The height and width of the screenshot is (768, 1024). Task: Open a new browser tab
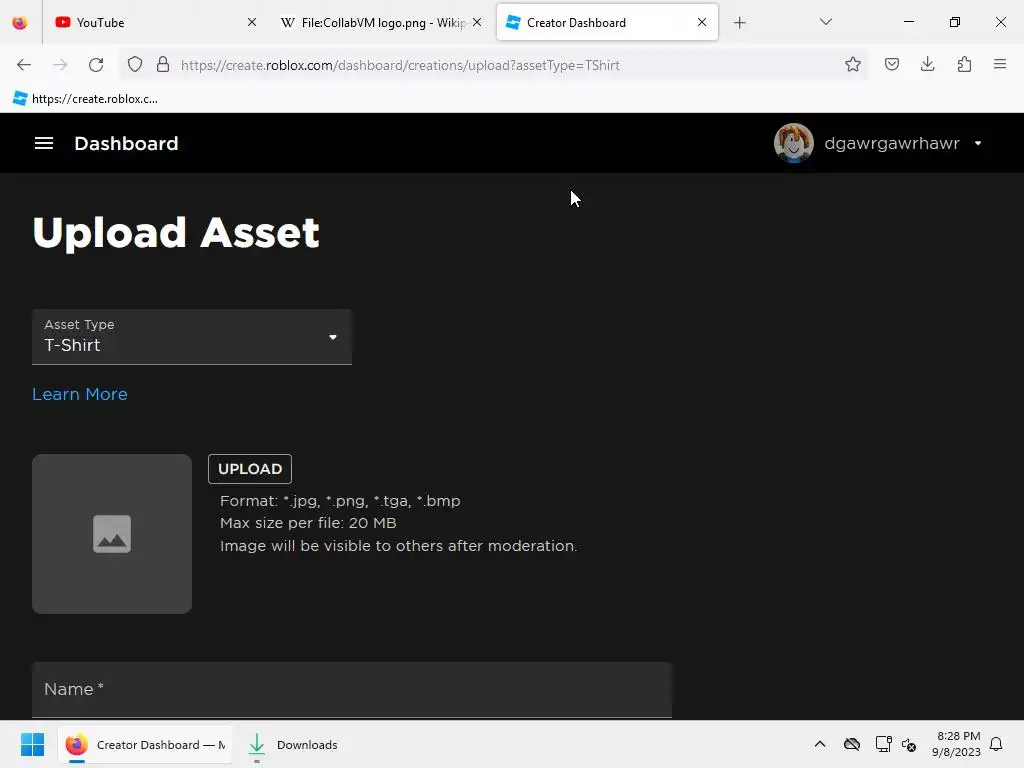click(739, 23)
